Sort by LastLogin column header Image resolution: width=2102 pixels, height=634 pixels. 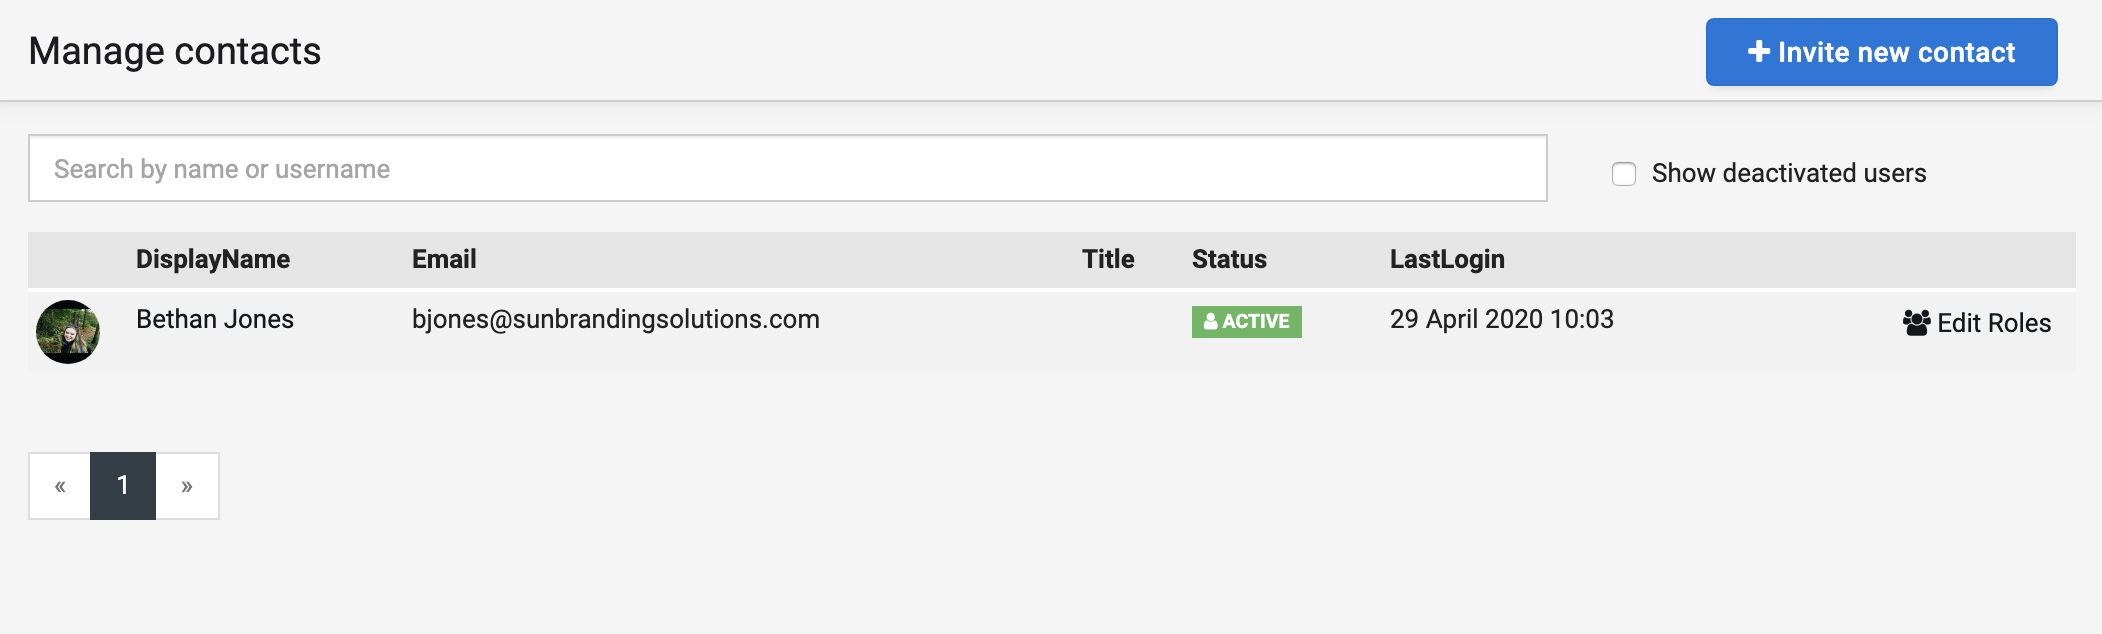tap(1447, 260)
